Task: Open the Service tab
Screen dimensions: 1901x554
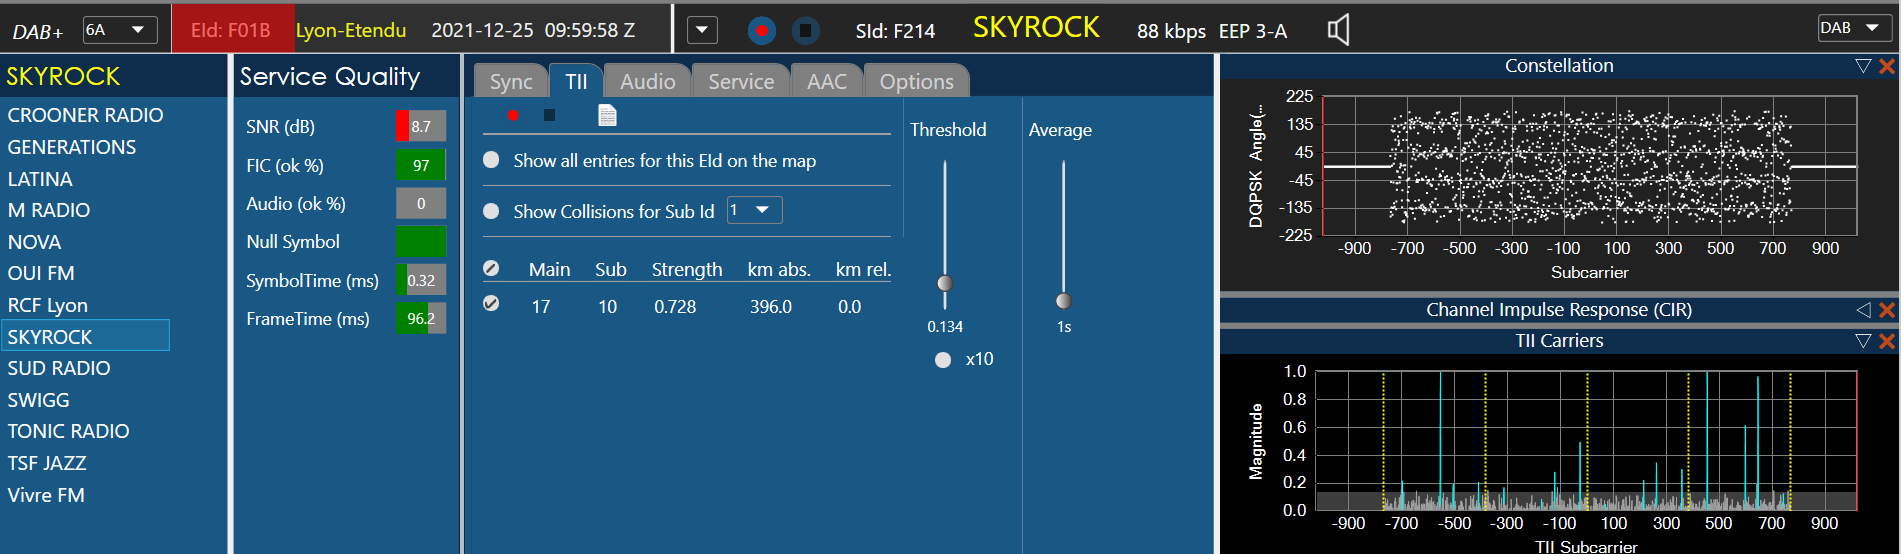Action: tap(741, 81)
